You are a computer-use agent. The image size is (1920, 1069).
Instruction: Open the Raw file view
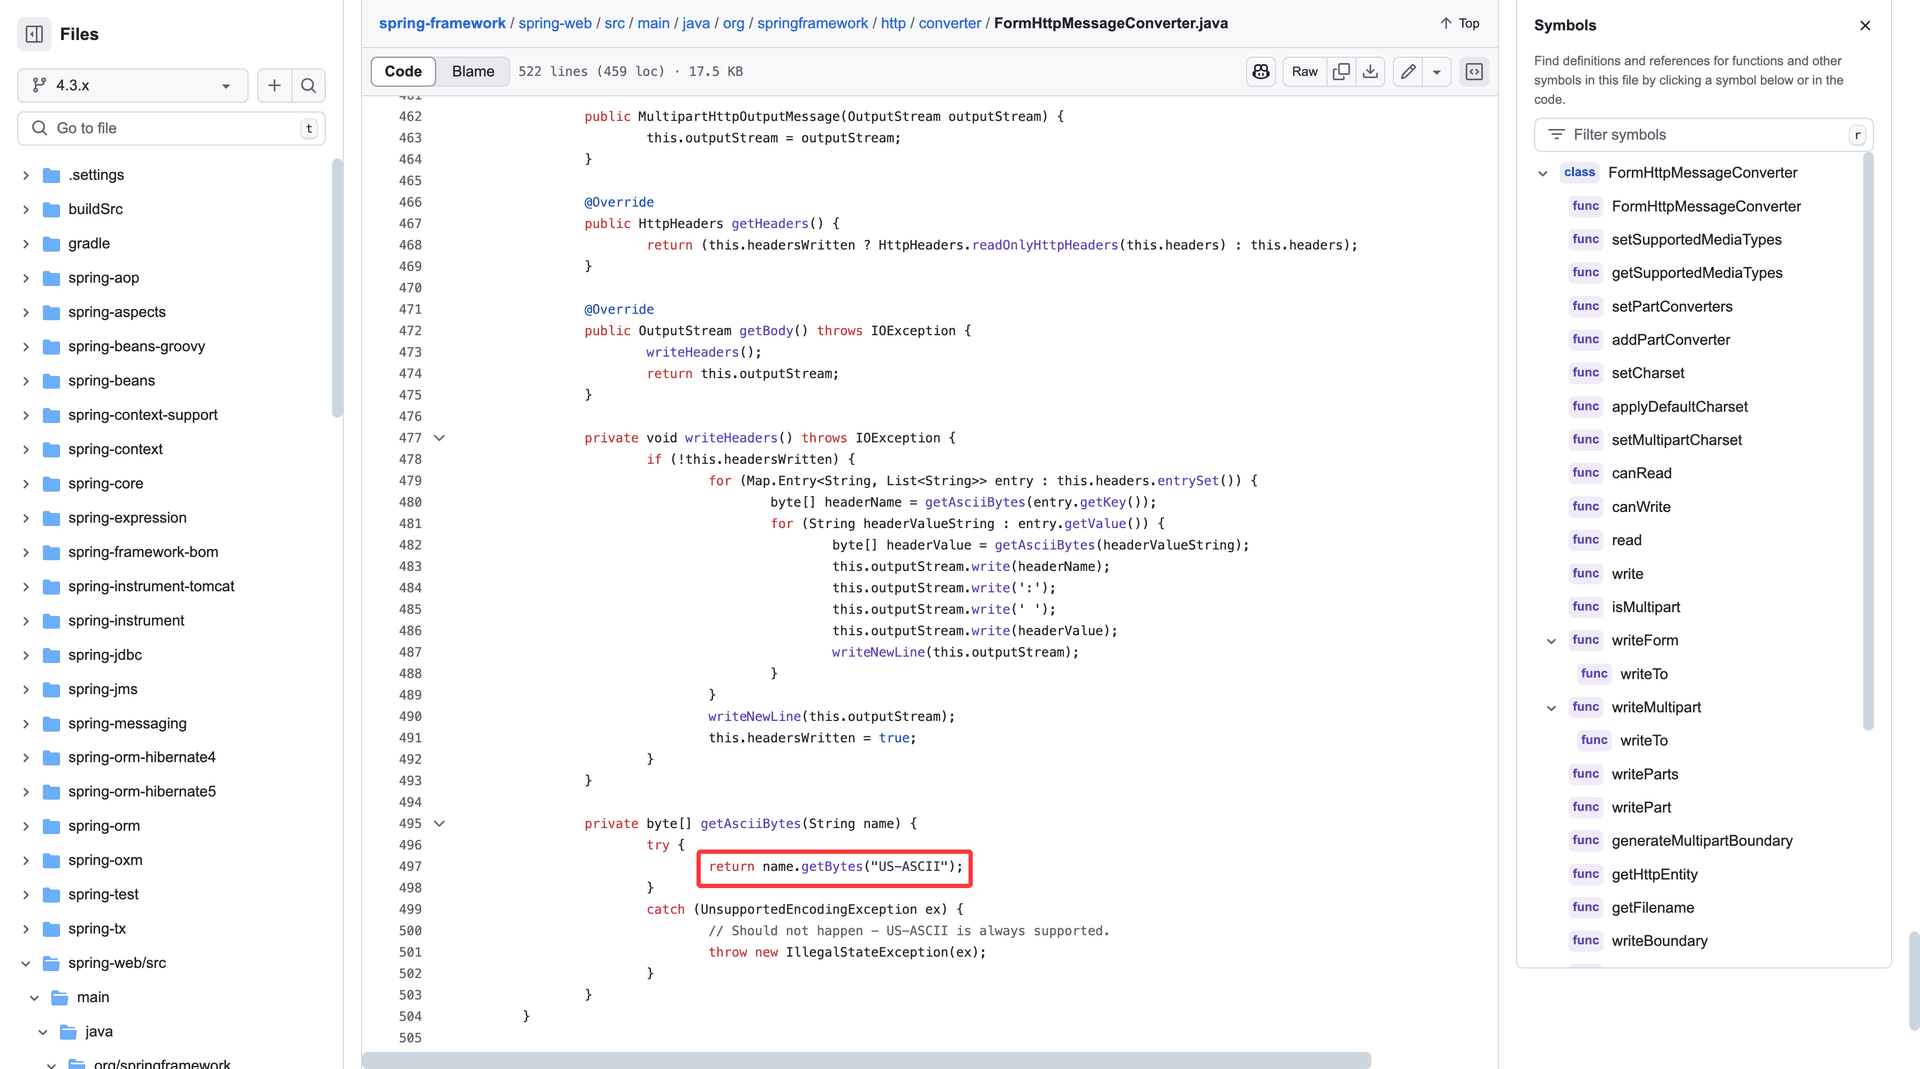coord(1304,71)
